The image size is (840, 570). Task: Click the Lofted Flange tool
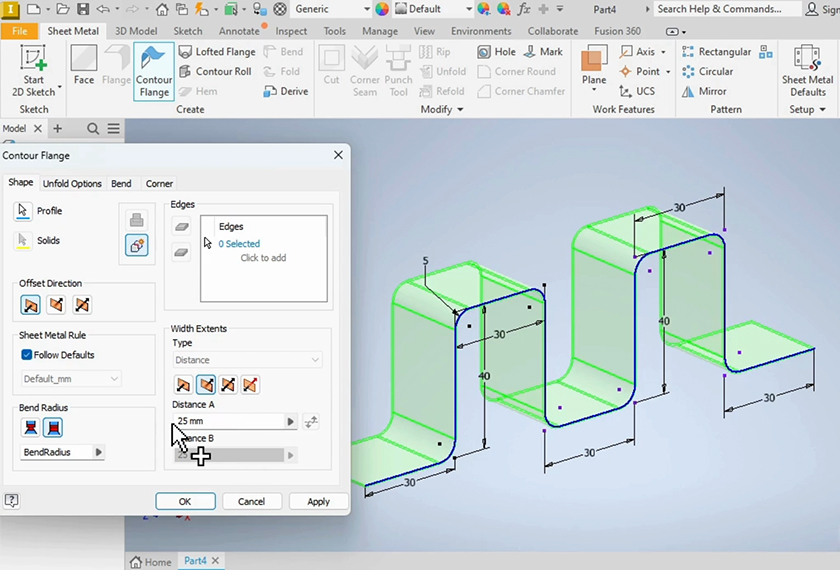pos(216,52)
